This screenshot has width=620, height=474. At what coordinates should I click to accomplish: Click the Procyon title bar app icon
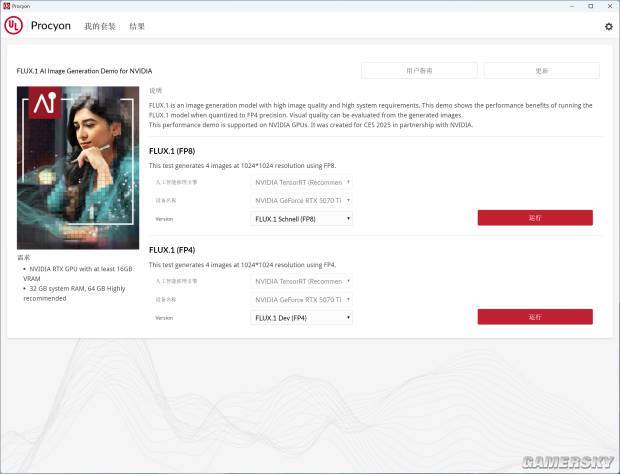pos(6,6)
